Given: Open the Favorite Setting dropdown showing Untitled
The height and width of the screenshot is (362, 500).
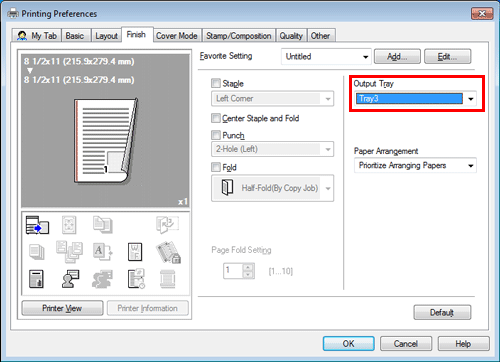Looking at the screenshot, I should tap(326, 56).
